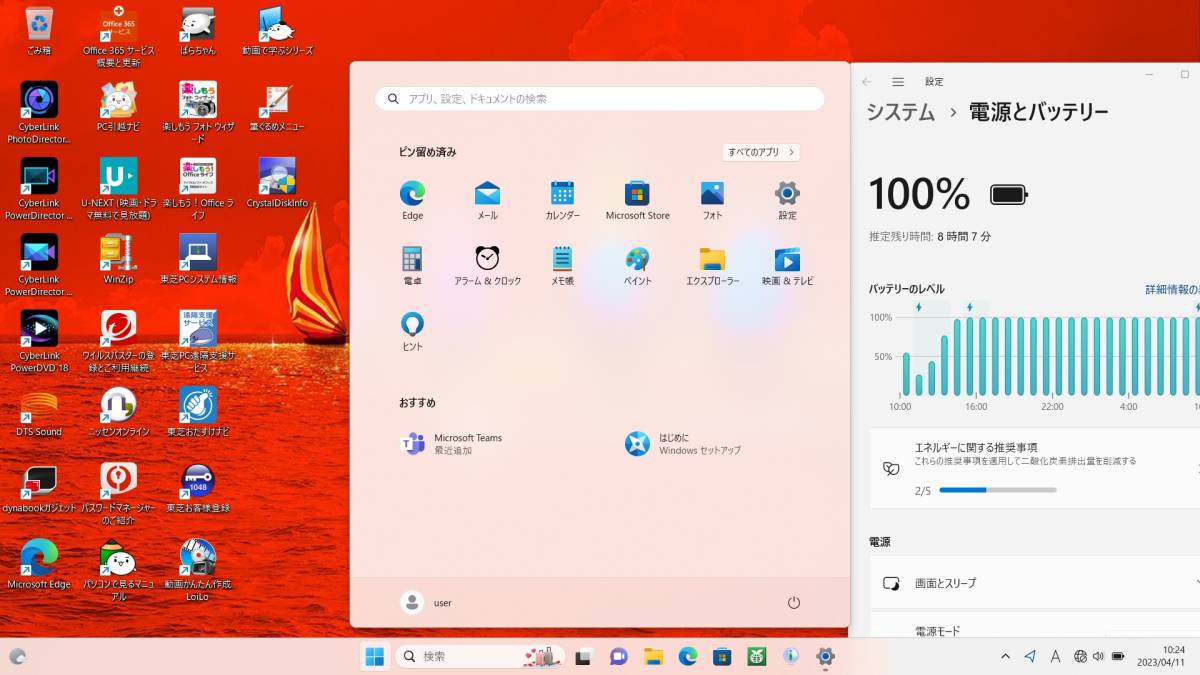Image resolution: width=1200 pixels, height=675 pixels.
Task: Click the Start menu search box
Action: tap(600, 99)
